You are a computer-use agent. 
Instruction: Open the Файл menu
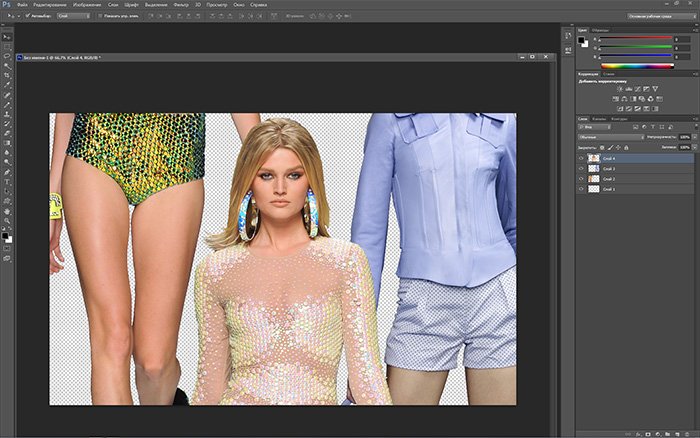click(x=22, y=6)
